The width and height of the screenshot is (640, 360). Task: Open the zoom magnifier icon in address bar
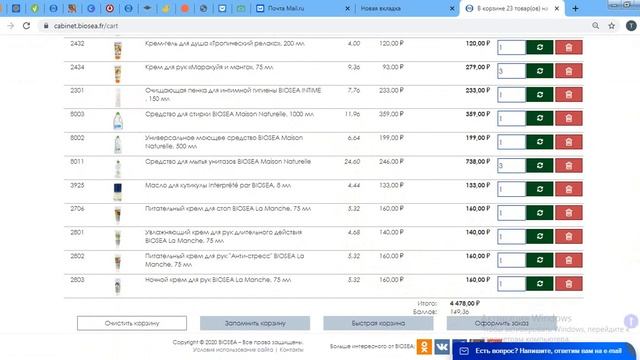tap(596, 26)
